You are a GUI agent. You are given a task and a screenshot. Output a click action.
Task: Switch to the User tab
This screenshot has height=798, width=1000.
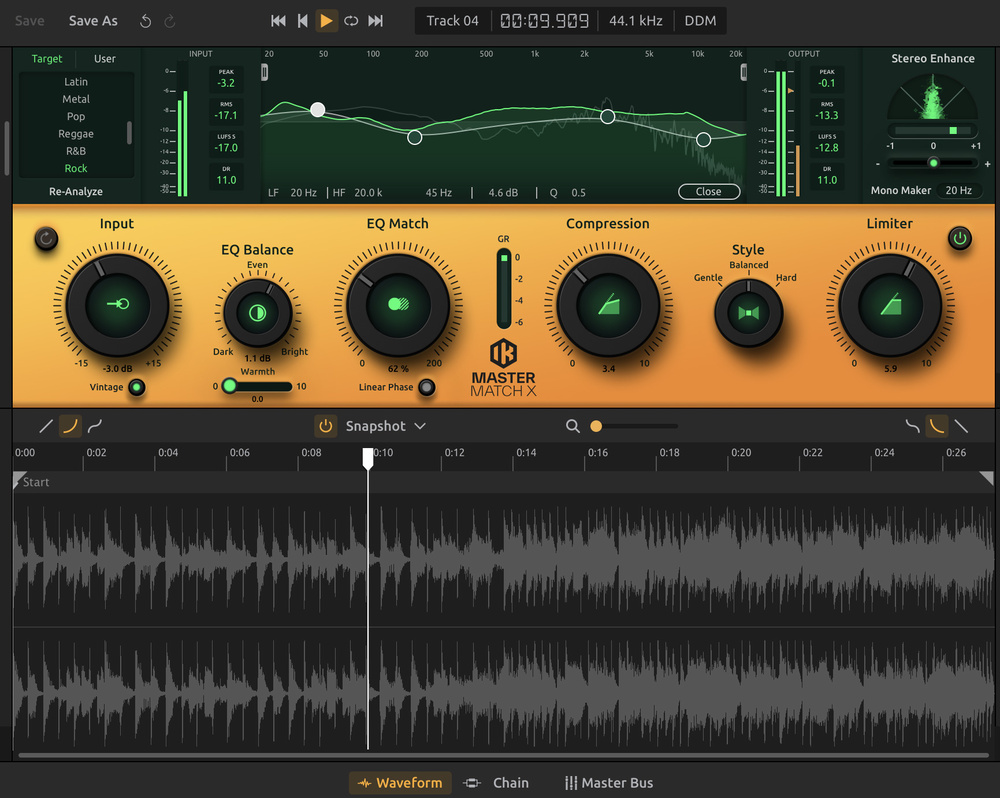coord(105,59)
